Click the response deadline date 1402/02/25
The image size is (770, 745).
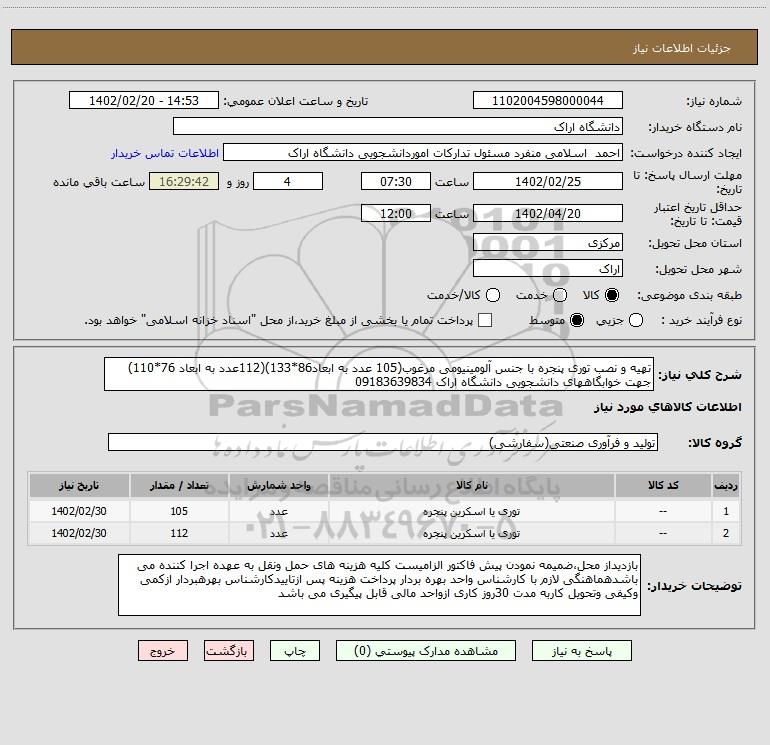(548, 181)
